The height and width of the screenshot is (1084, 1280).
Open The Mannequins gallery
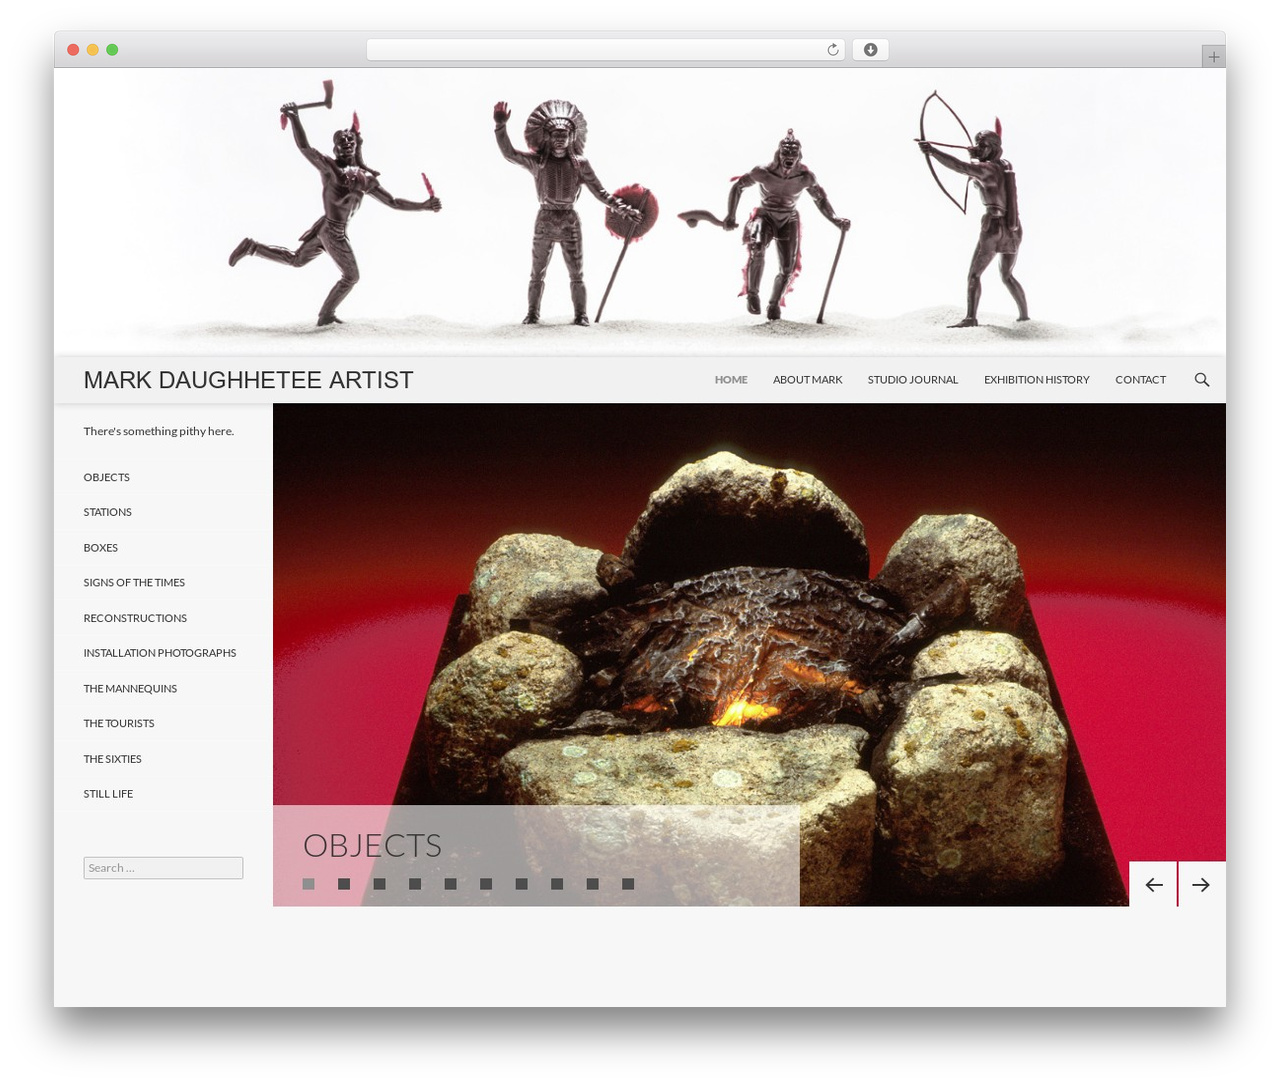(x=130, y=689)
